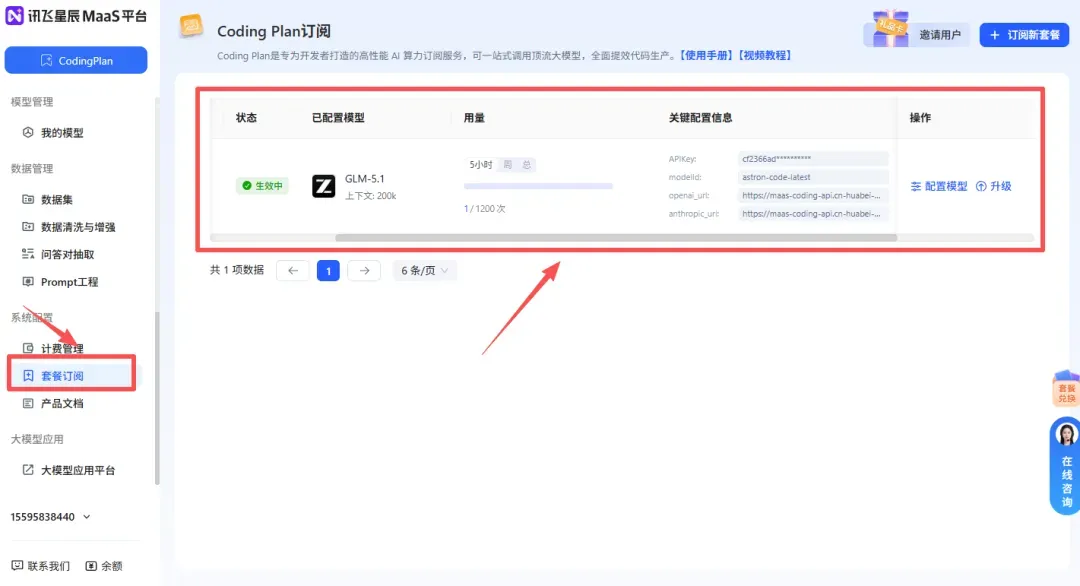Go to previous page arrow
The height and width of the screenshot is (586, 1080).
tap(293, 271)
